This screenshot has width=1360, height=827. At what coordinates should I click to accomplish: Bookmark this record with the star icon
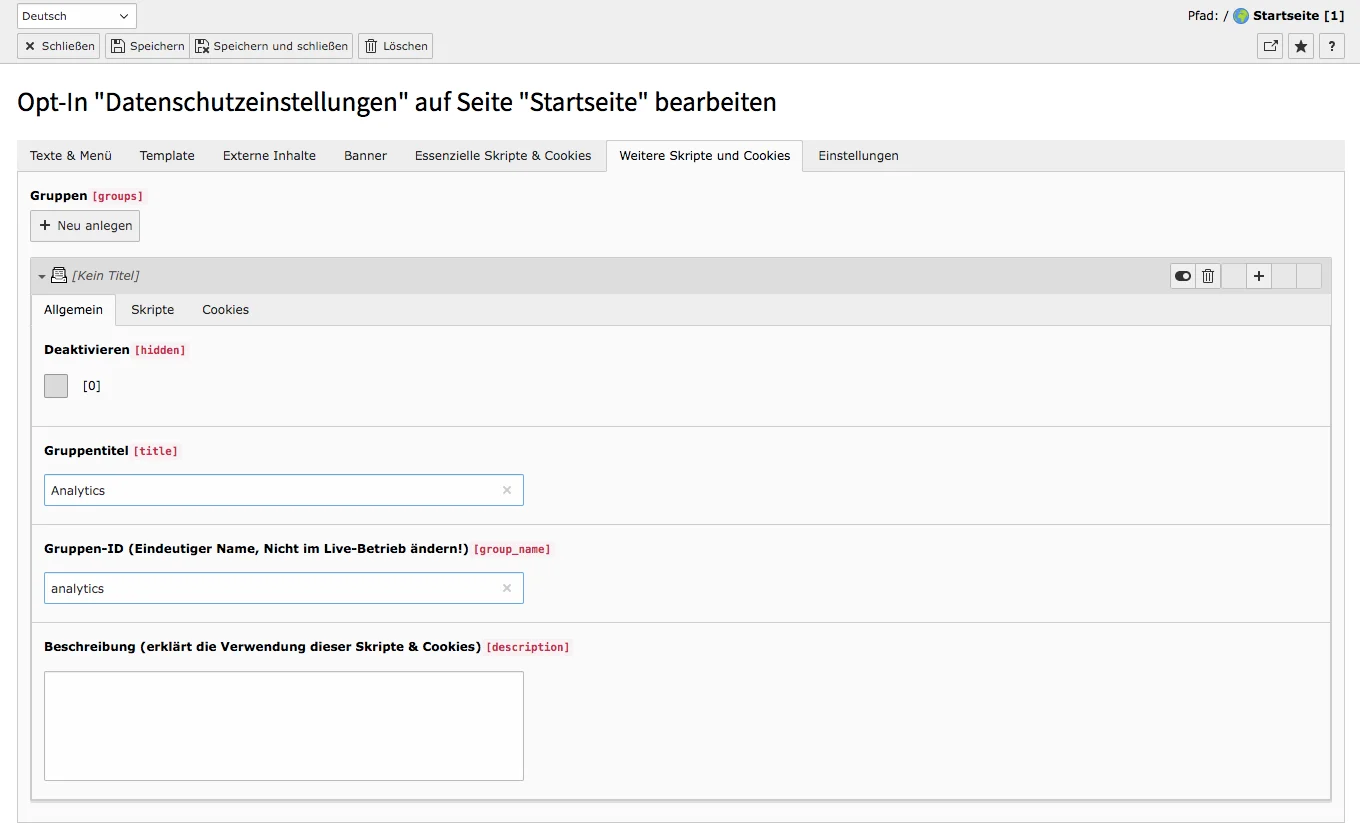coord(1300,46)
